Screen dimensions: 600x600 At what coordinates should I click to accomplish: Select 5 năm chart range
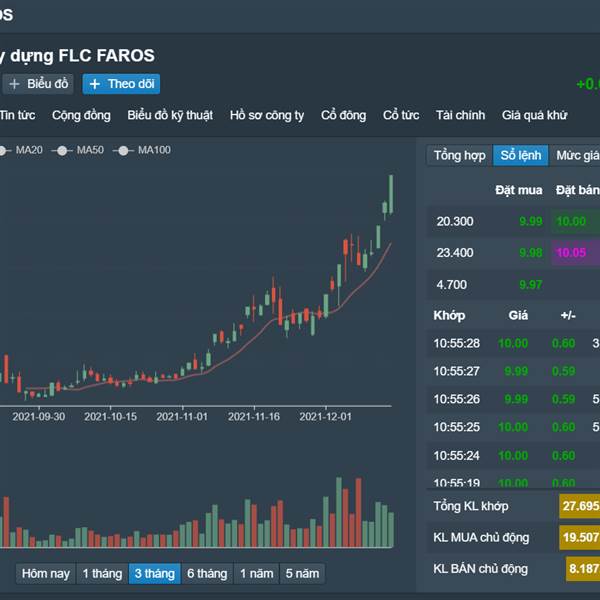302,574
